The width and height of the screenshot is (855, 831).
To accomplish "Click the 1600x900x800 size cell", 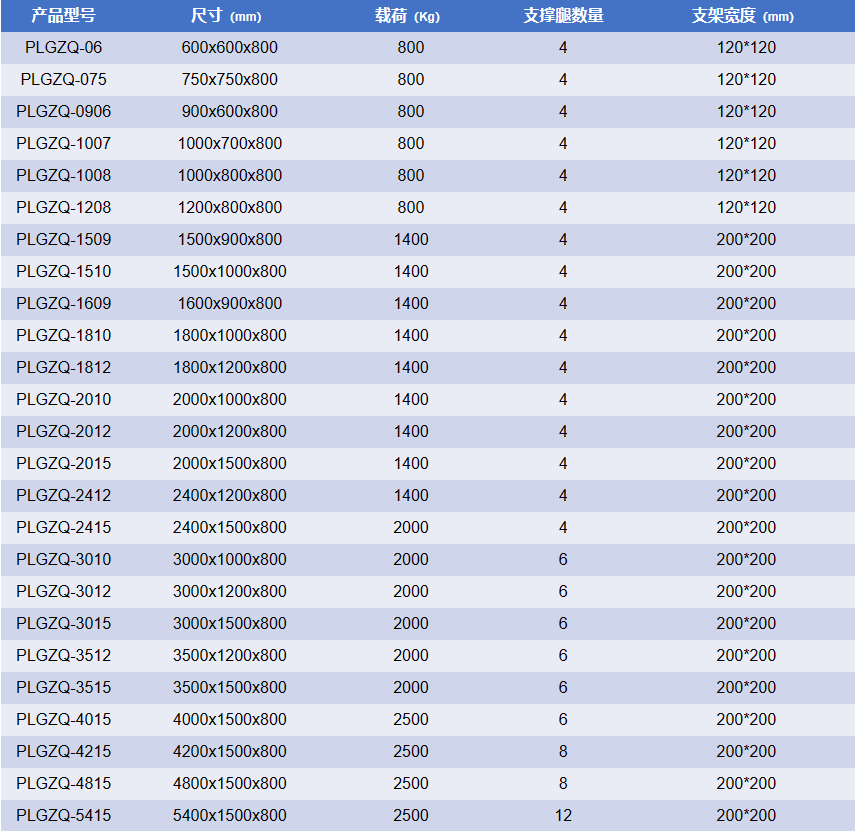I will coord(230,303).
